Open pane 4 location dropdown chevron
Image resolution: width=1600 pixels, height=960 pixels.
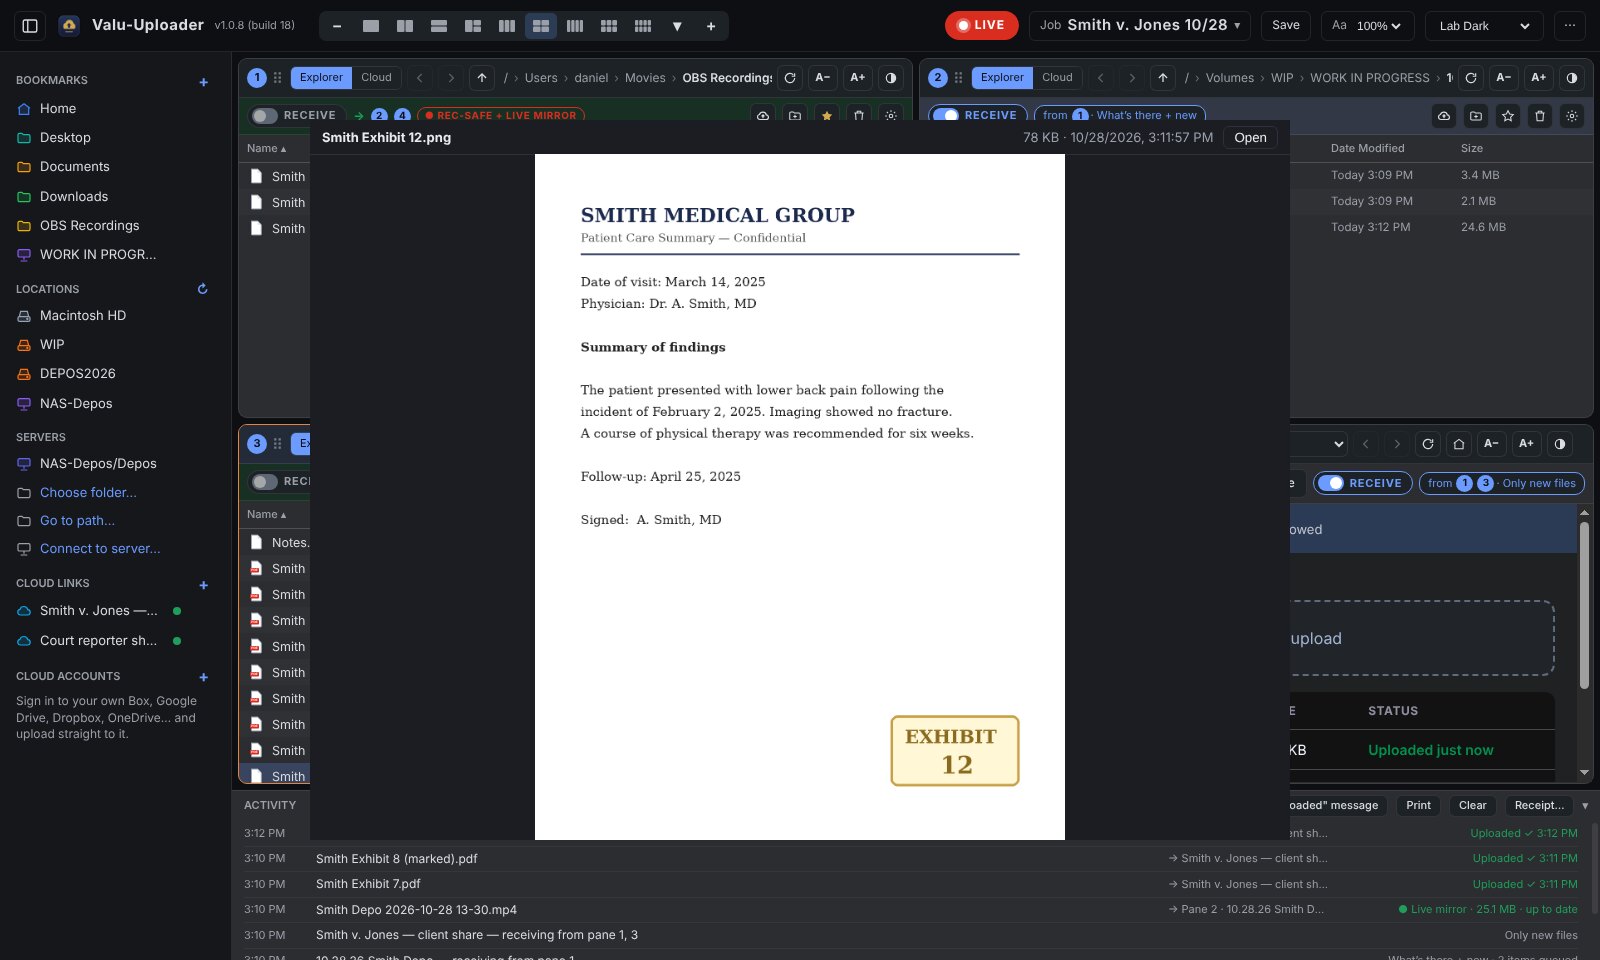pos(1339,444)
